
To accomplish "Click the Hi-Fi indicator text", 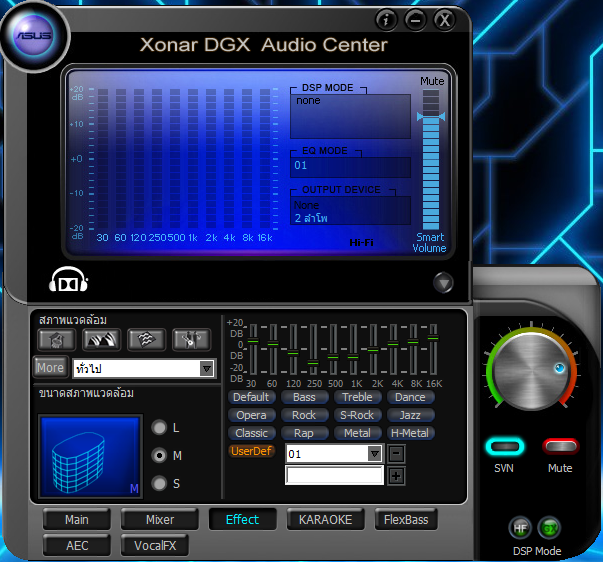I will pyautogui.click(x=361, y=242).
